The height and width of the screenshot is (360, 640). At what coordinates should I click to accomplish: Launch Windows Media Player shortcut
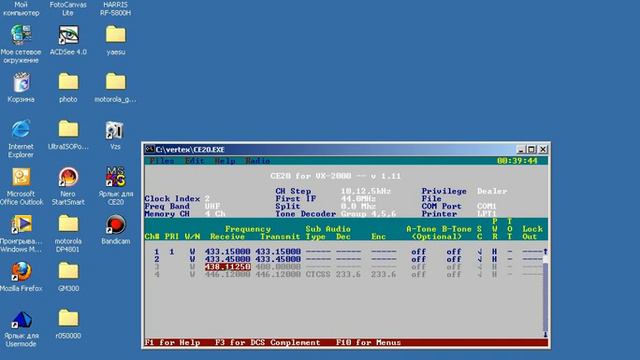[x=21, y=233]
